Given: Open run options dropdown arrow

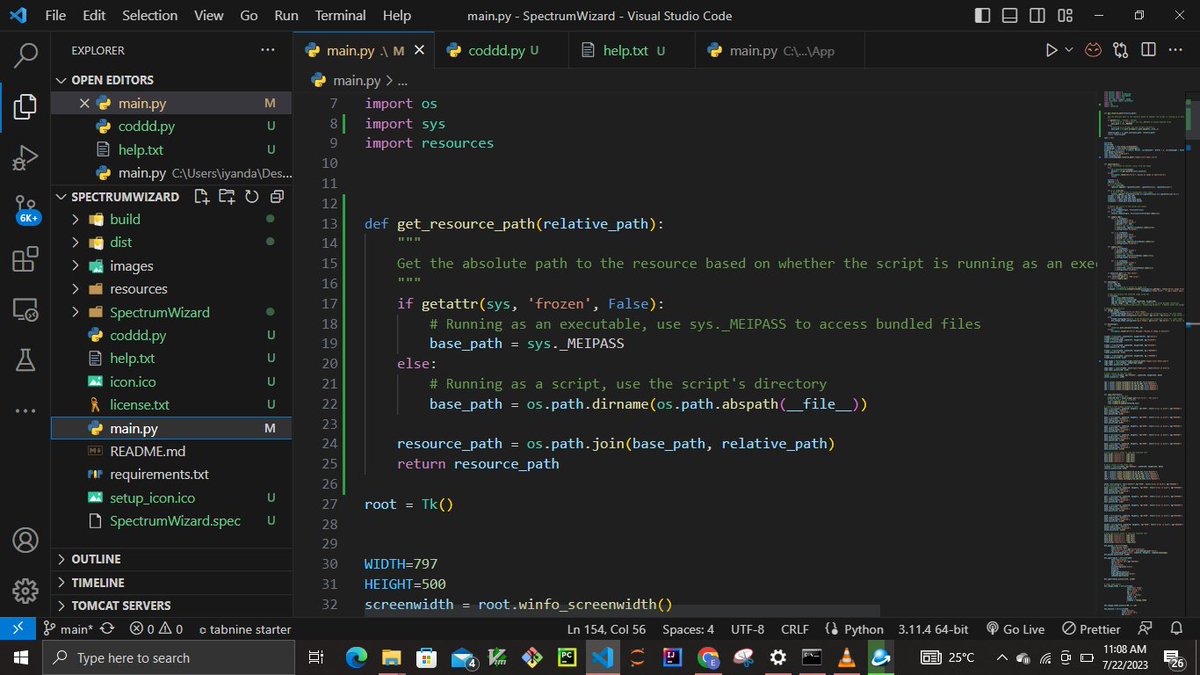Looking at the screenshot, I should coord(1069,50).
